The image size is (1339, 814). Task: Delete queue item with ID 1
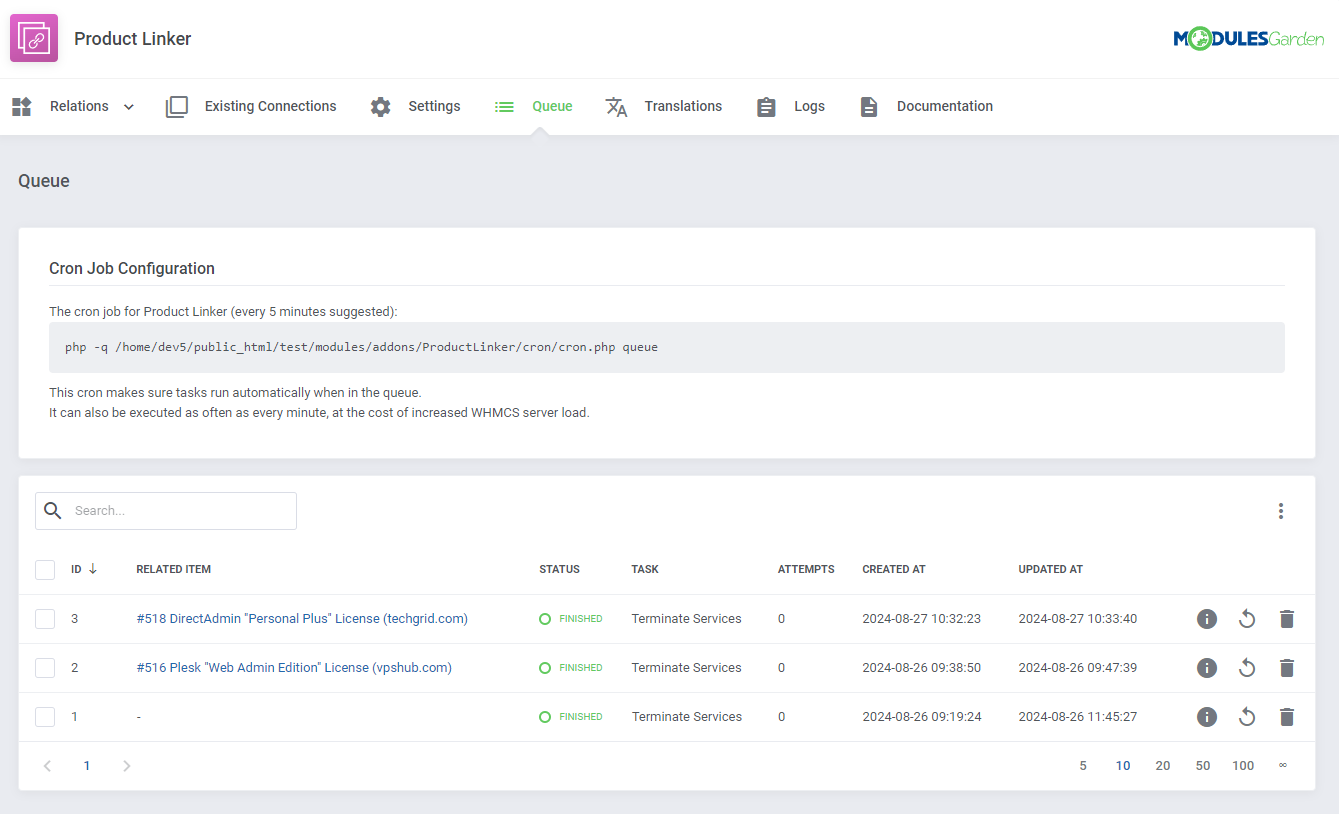[1287, 717]
